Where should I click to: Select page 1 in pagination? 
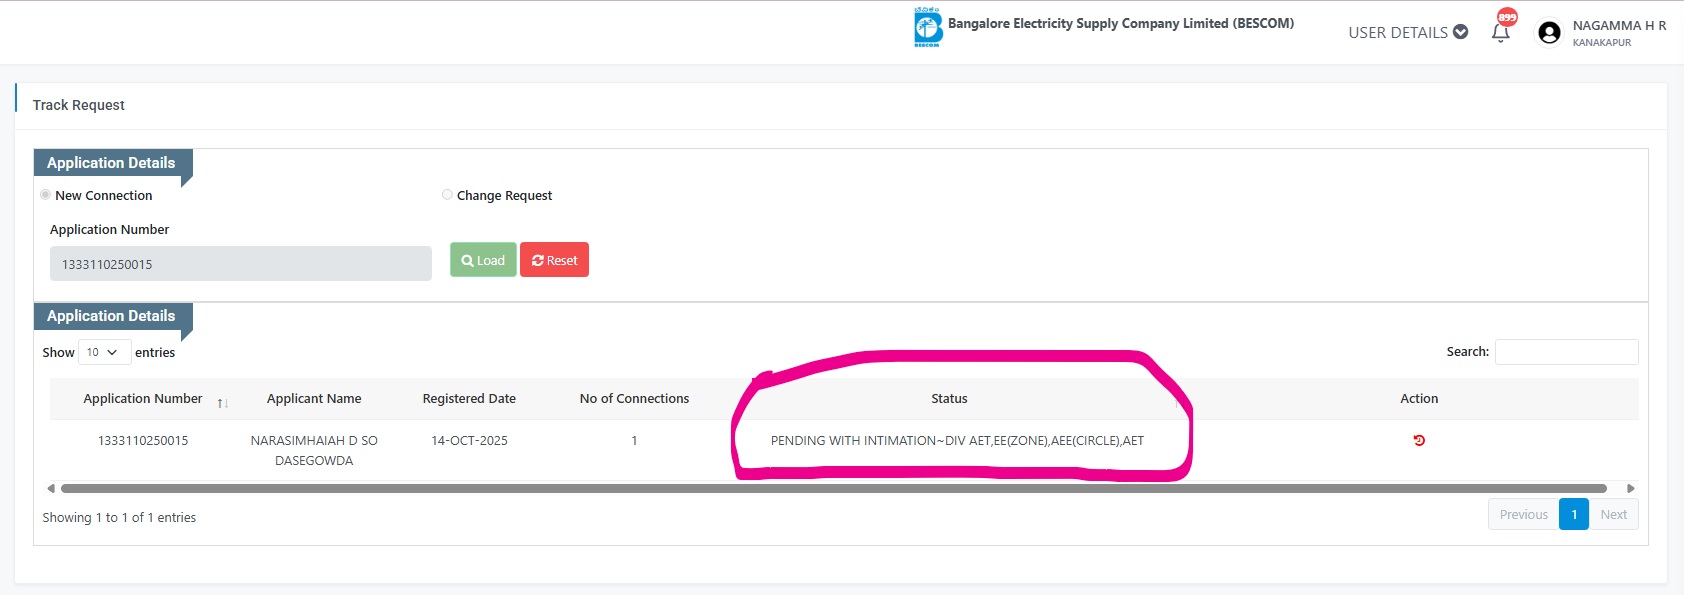(1573, 514)
